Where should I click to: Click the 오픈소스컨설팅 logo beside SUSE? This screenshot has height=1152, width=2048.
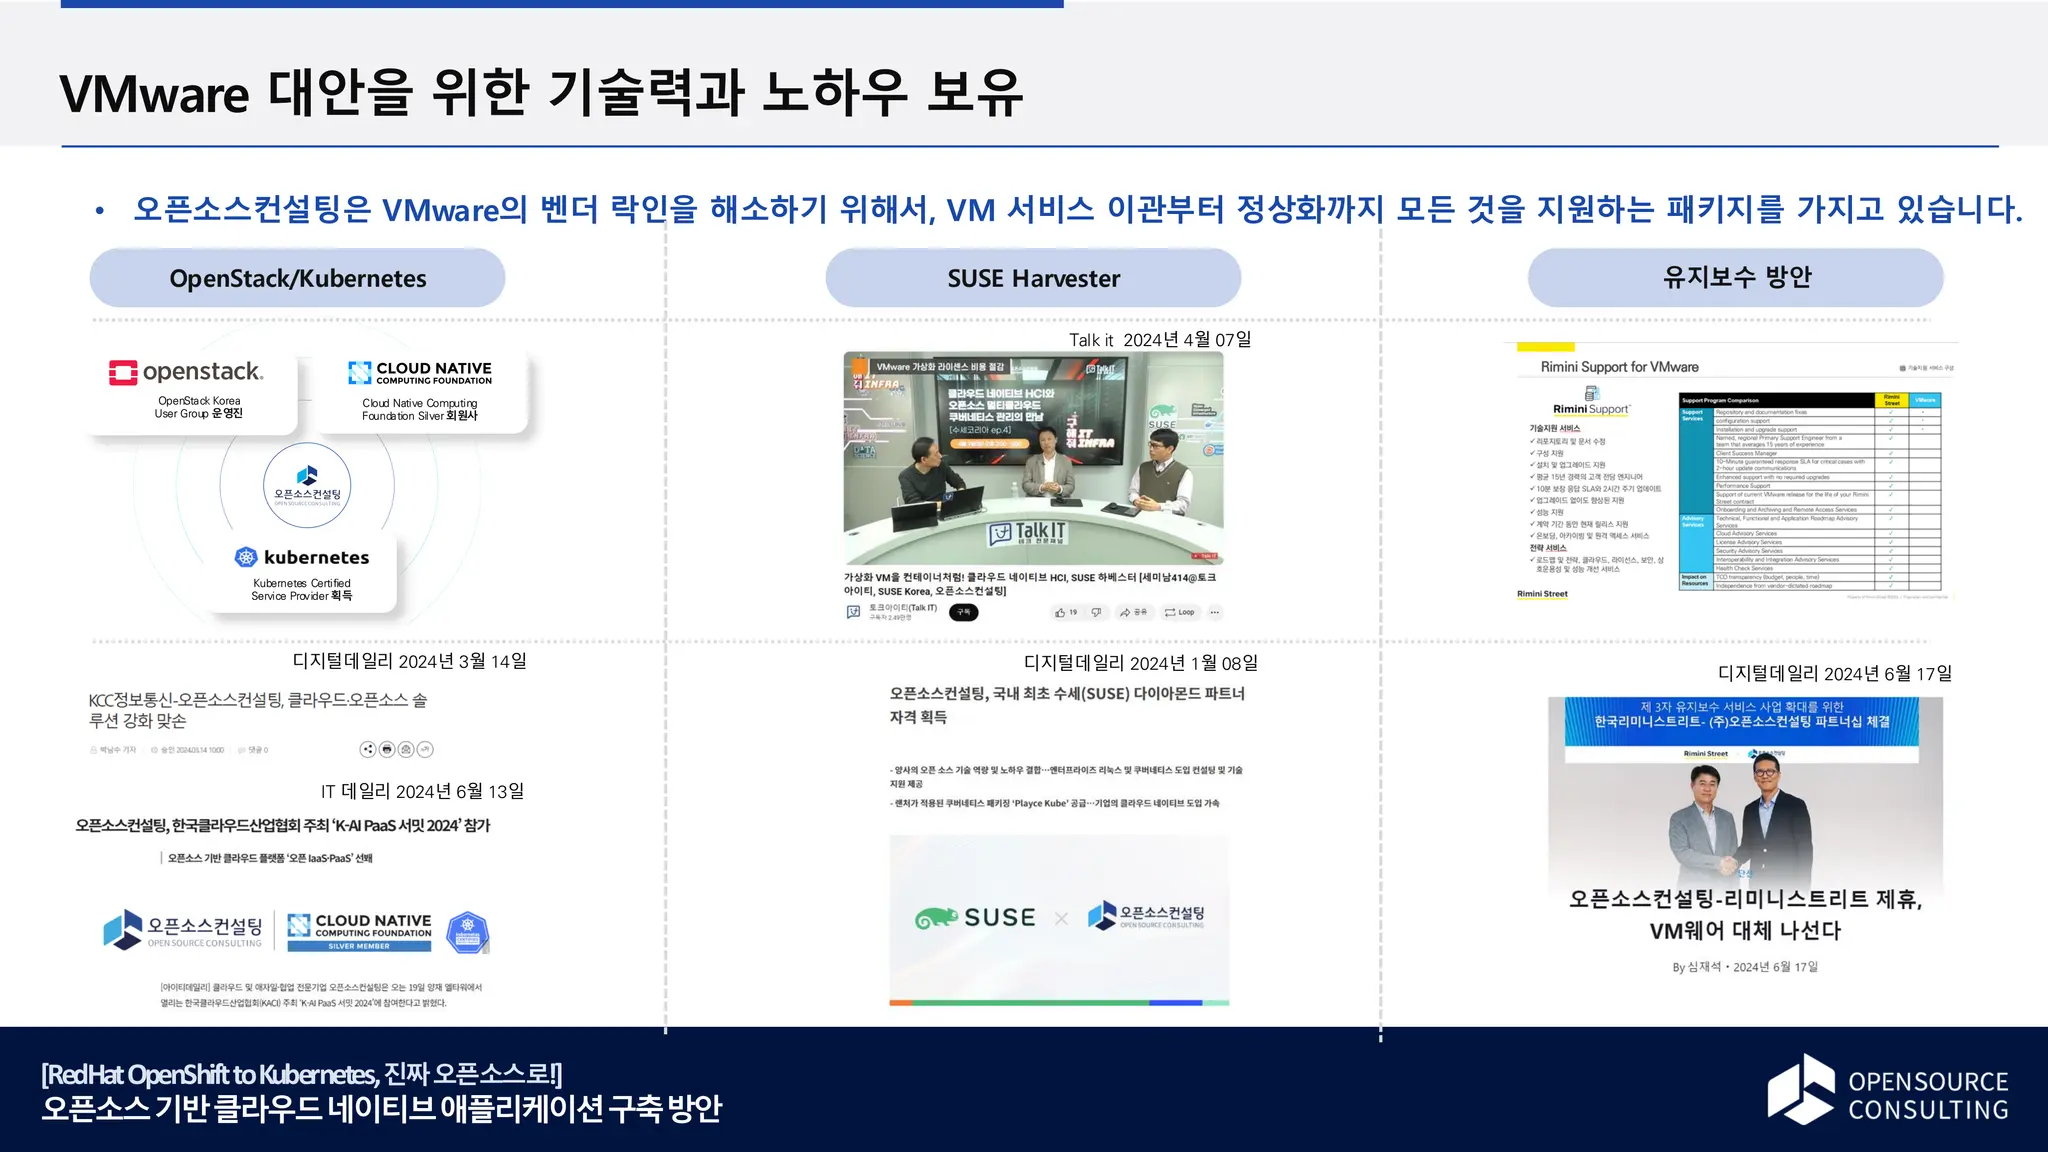click(1146, 916)
